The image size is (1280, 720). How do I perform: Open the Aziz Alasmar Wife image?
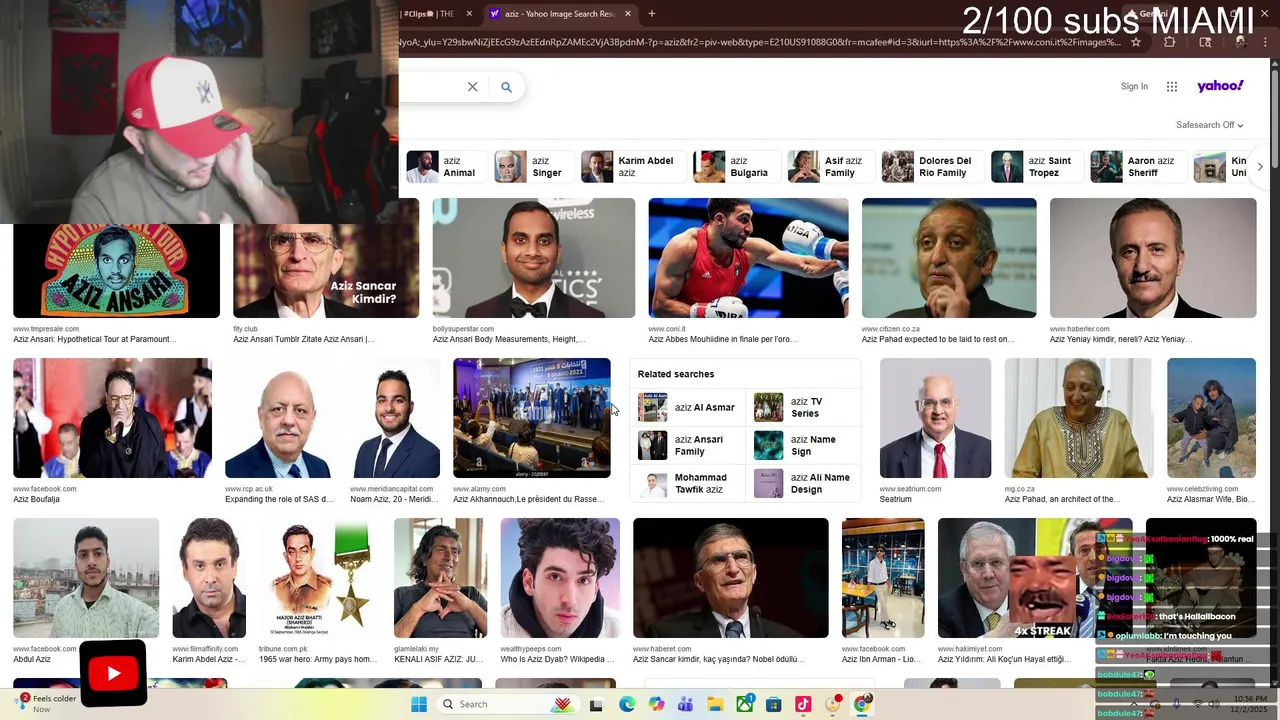point(1211,418)
